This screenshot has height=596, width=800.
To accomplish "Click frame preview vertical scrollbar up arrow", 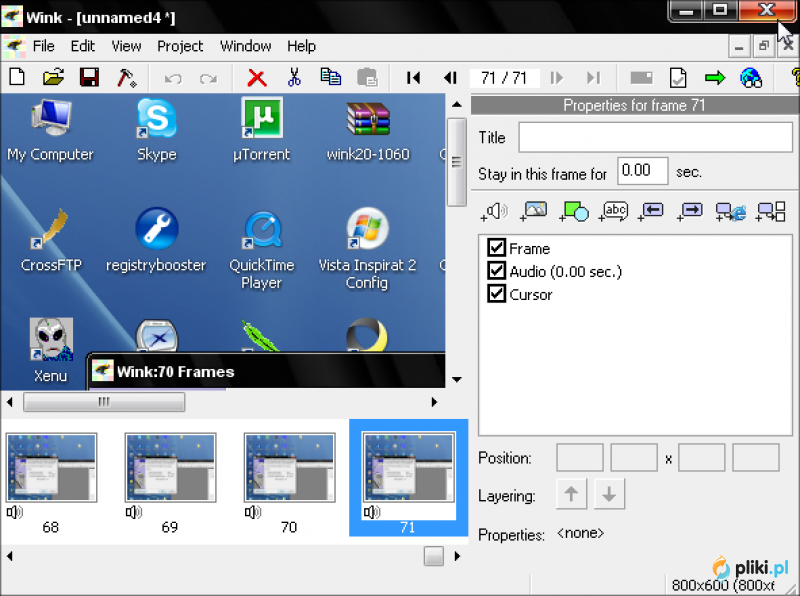I will (457, 104).
